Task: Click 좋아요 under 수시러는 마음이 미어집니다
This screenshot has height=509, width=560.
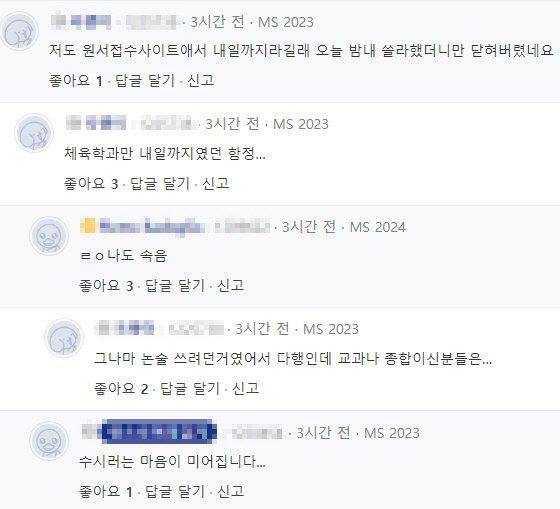Action: pos(99,491)
